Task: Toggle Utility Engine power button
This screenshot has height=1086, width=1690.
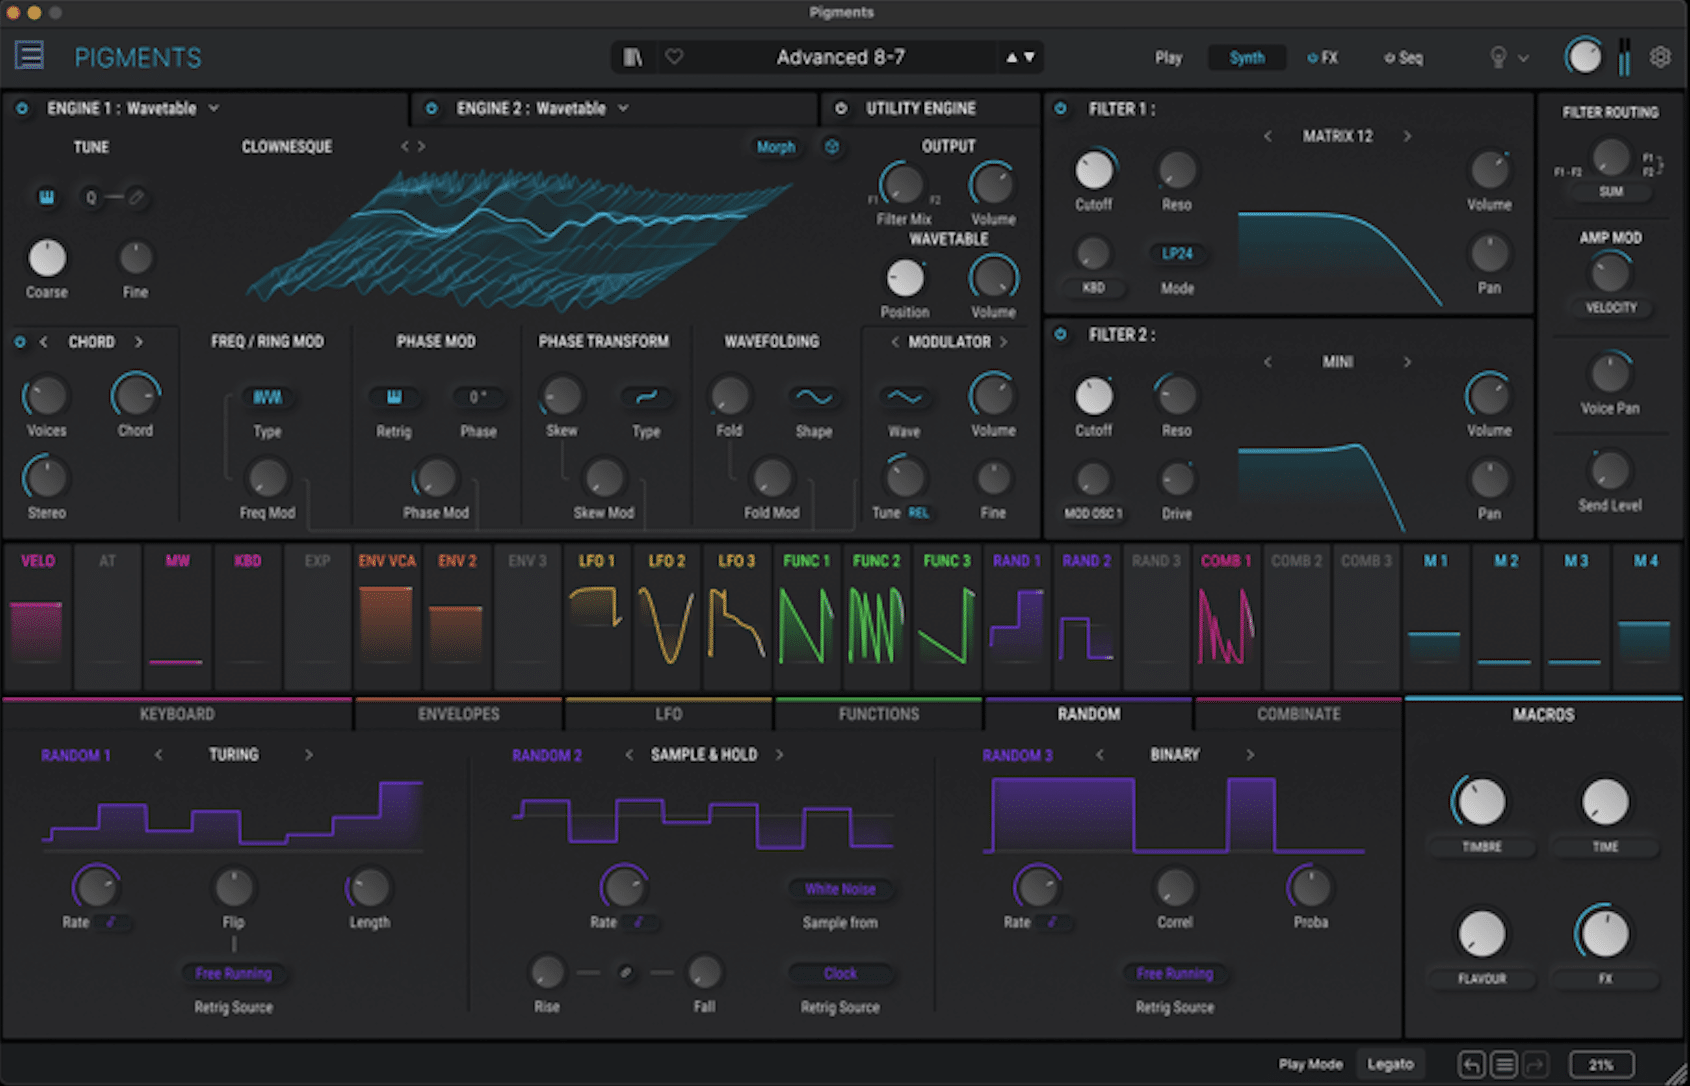Action: (x=841, y=108)
